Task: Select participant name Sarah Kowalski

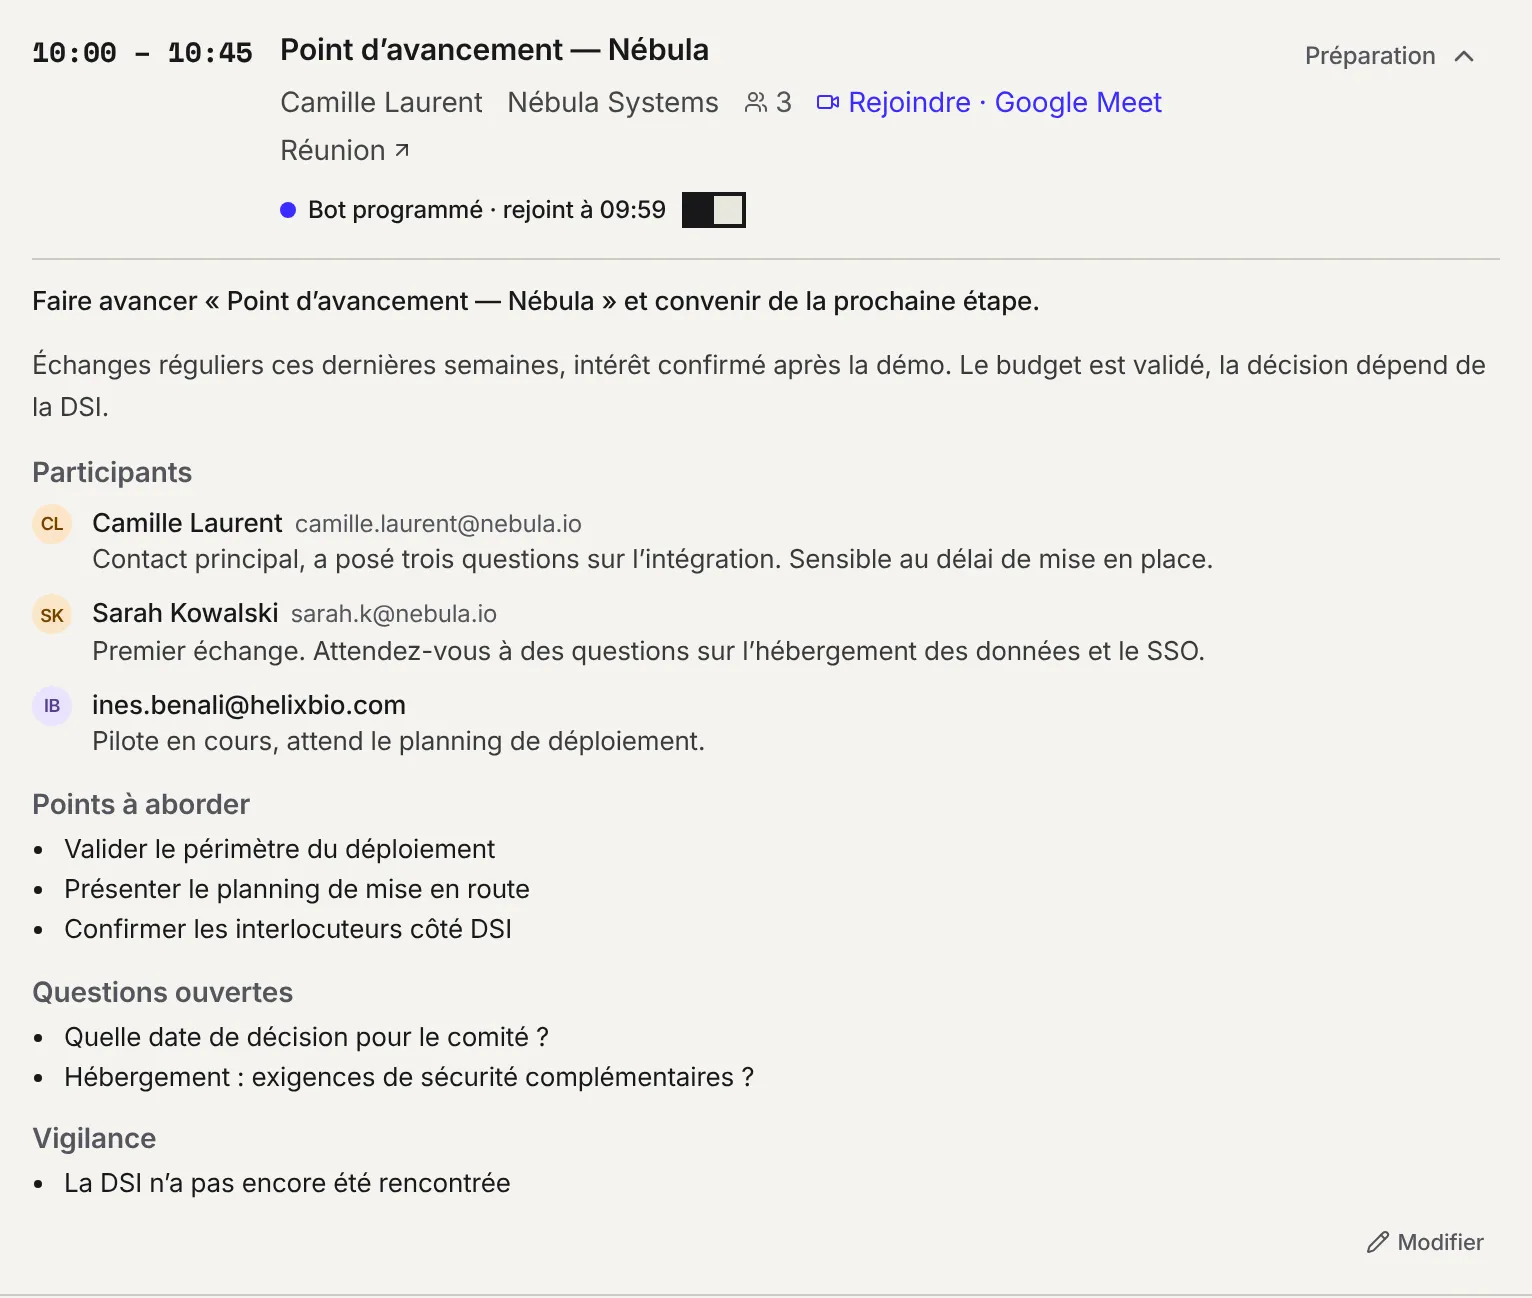Action: (185, 613)
